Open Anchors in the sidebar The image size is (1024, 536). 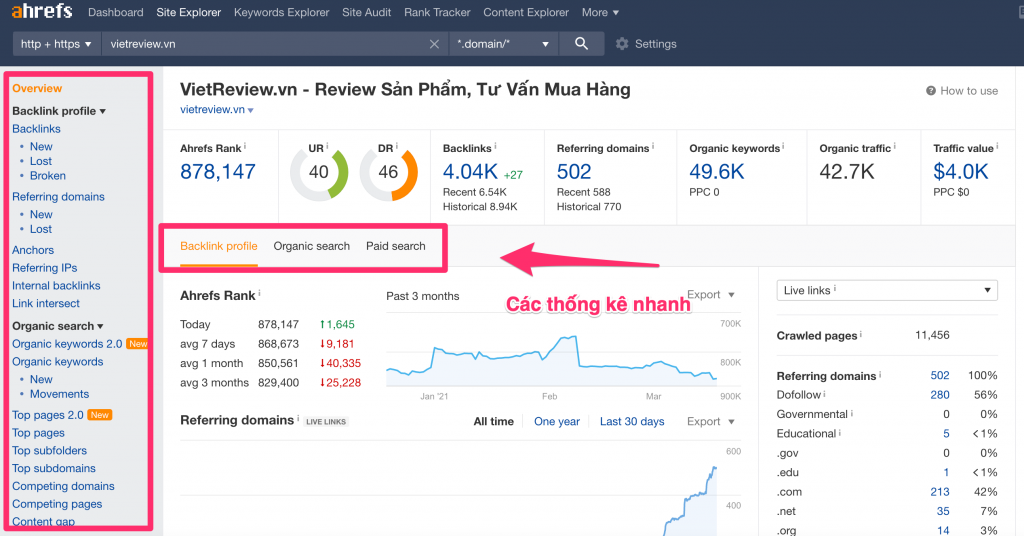click(x=33, y=250)
